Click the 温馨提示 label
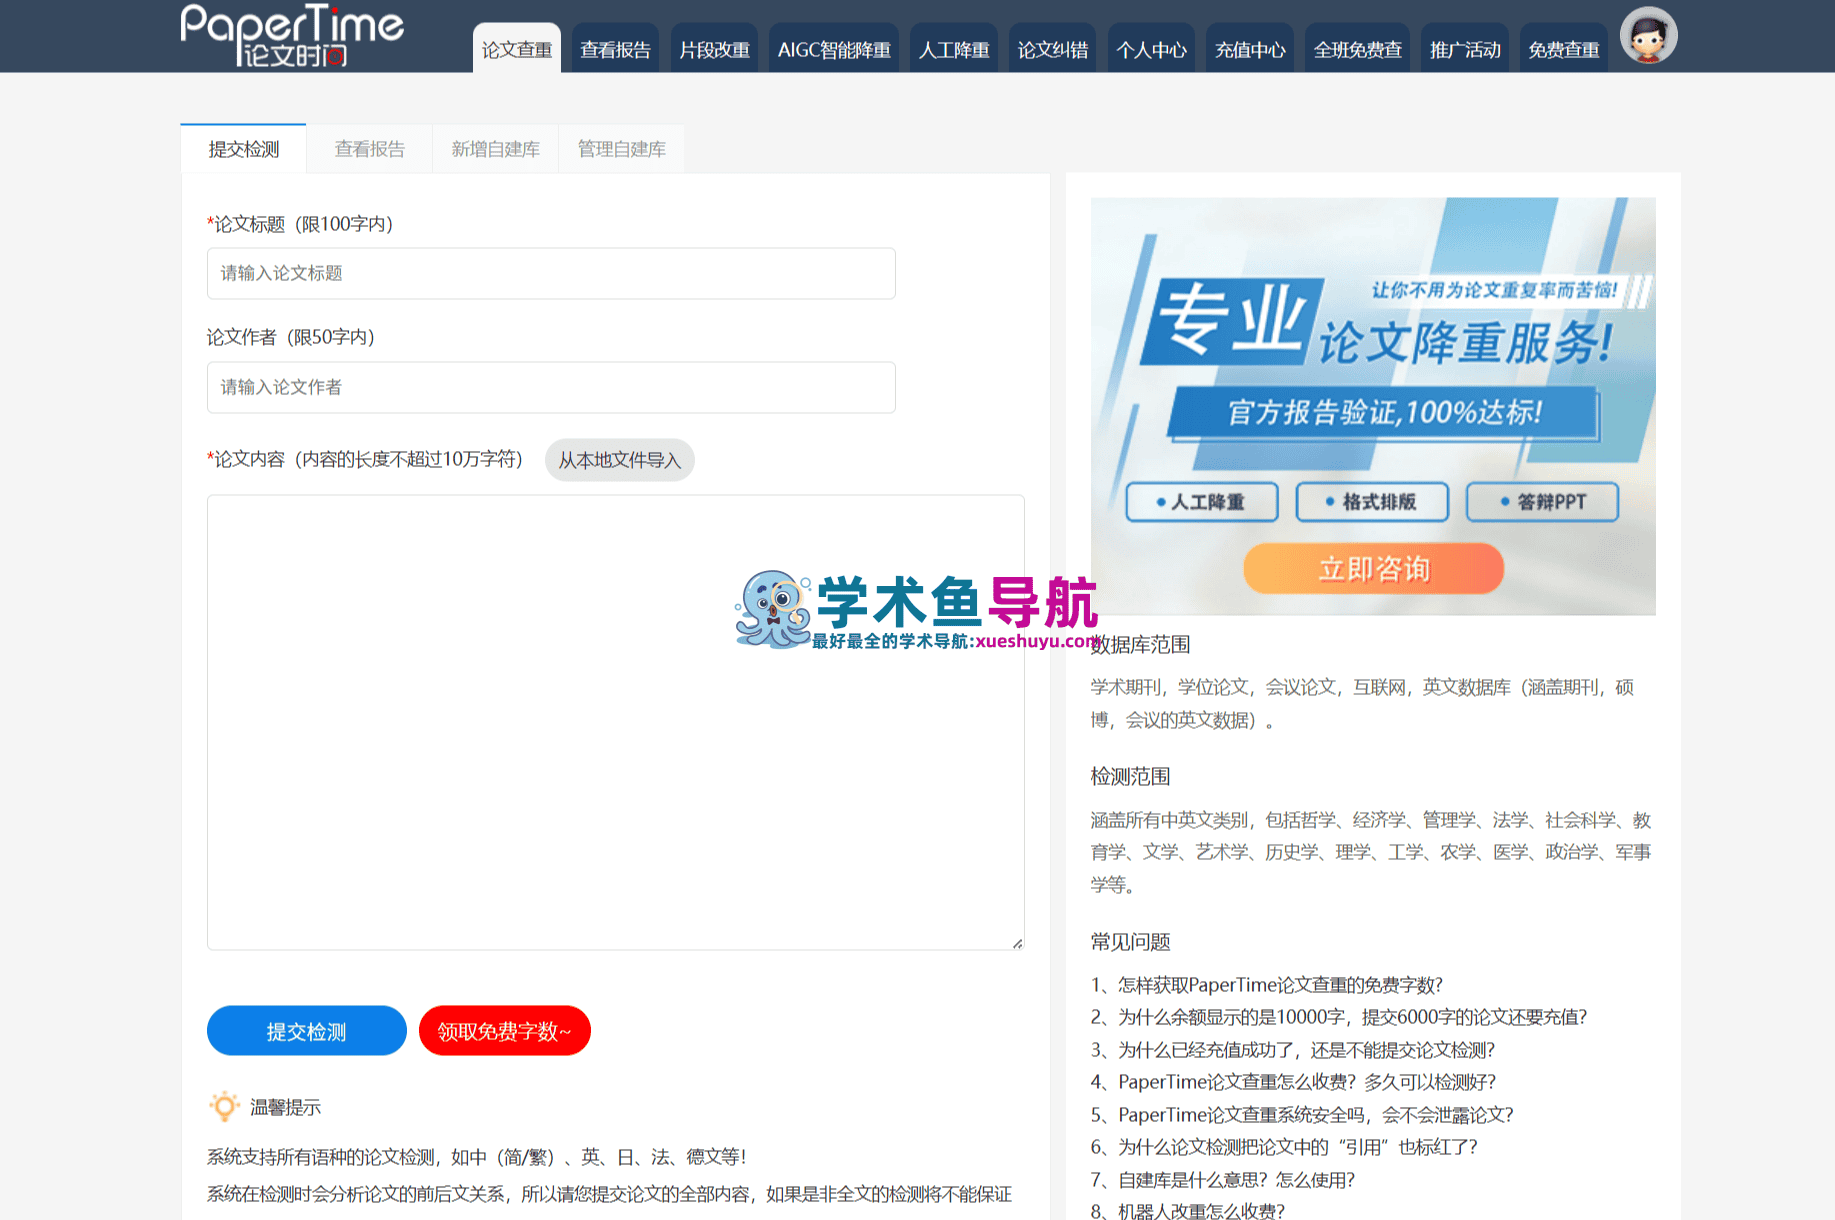The width and height of the screenshot is (1835, 1220). pos(285,1107)
